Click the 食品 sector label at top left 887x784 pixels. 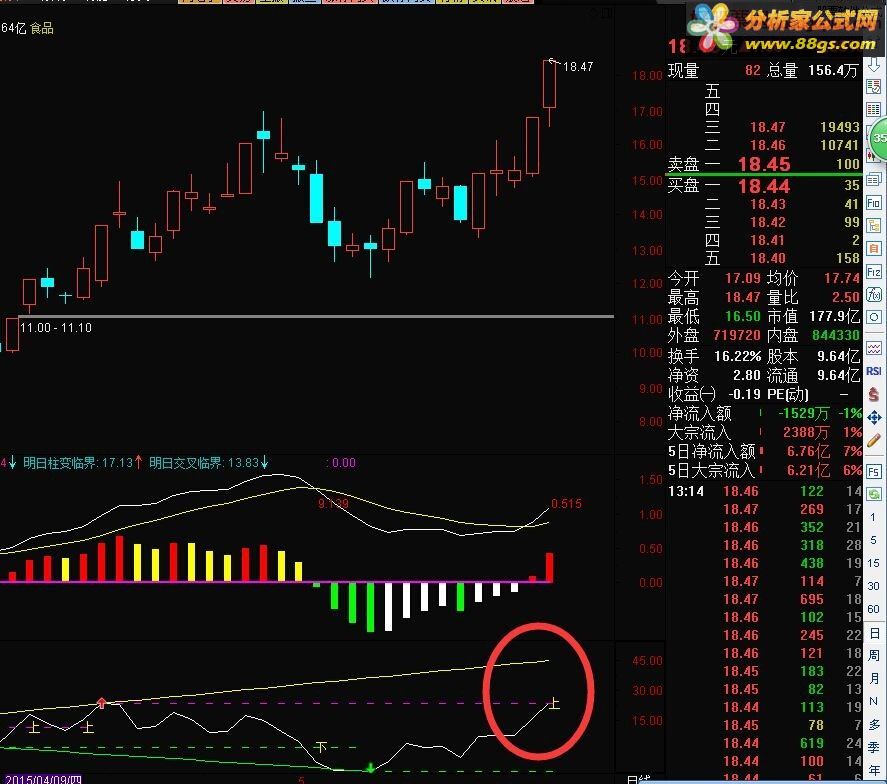coord(42,28)
